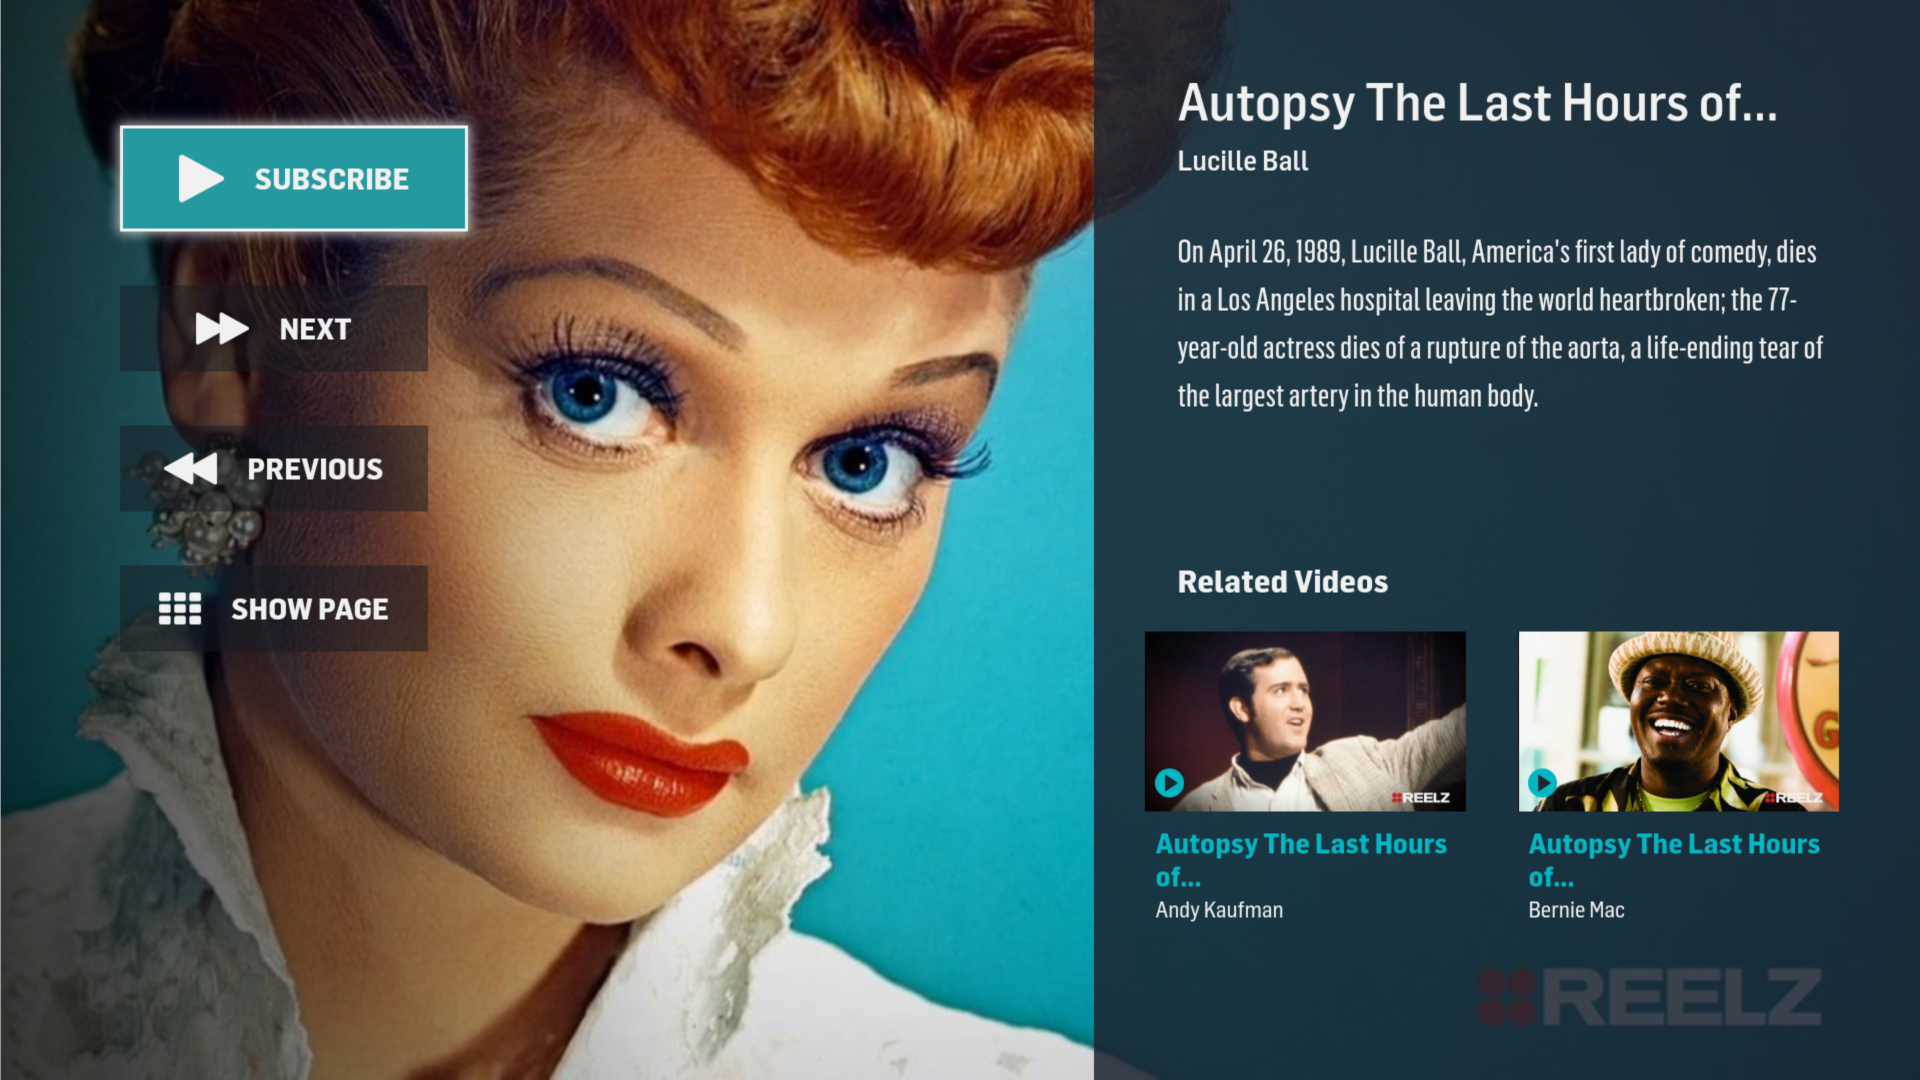This screenshot has width=1920, height=1080.
Task: Click play circle on Bernie Mac thumbnail
Action: 1542,782
